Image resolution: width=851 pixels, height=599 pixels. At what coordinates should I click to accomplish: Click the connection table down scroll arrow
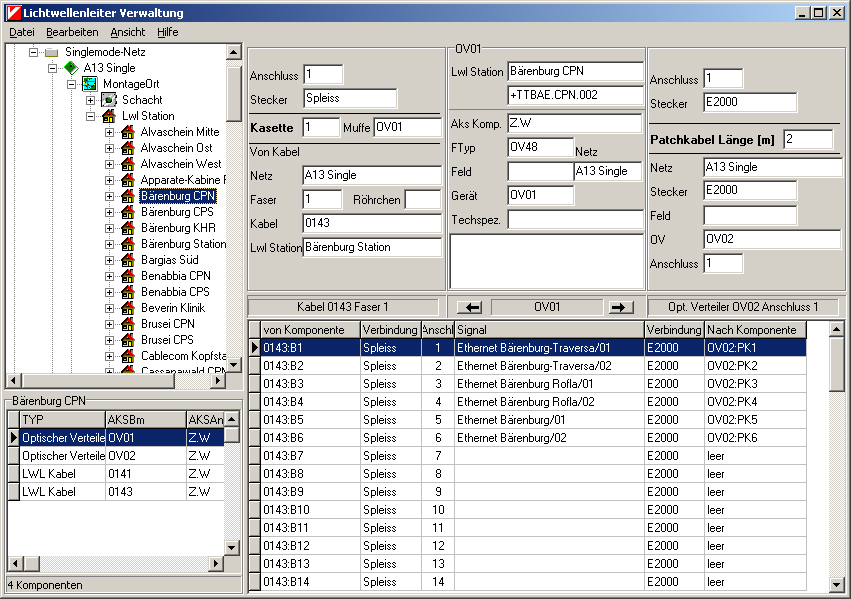(x=836, y=584)
